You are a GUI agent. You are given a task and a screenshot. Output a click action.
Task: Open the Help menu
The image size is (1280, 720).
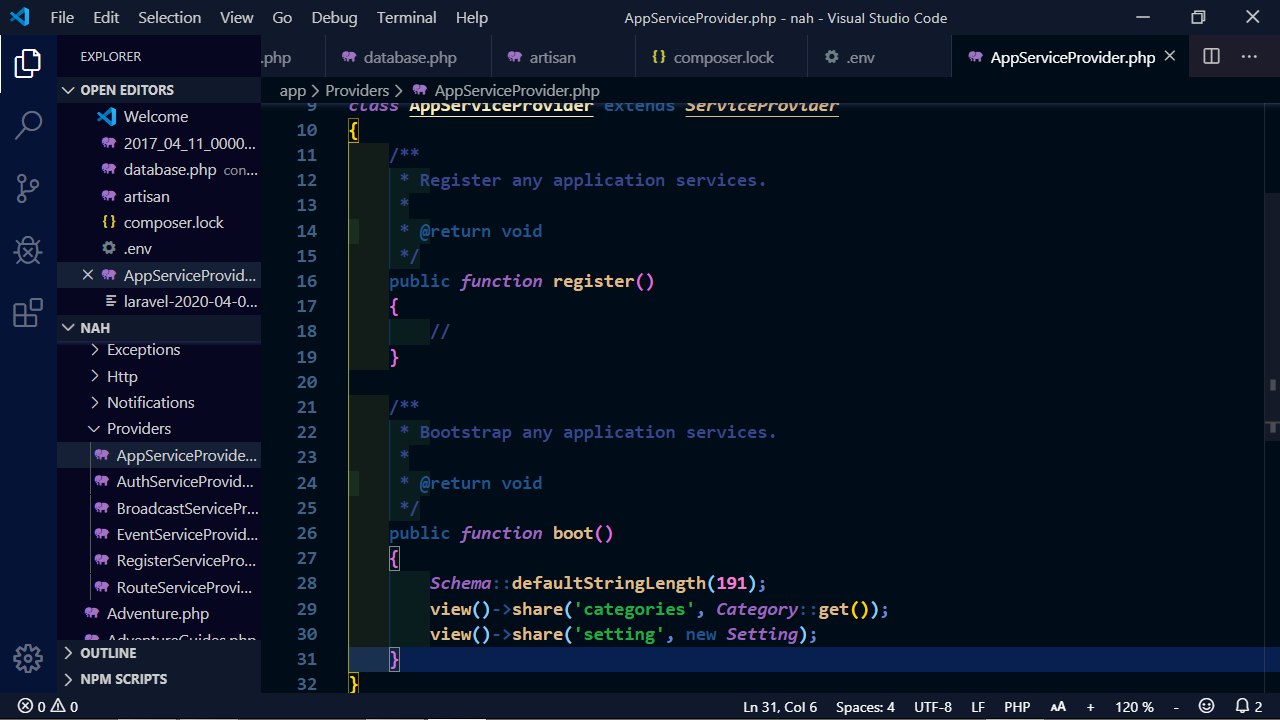pyautogui.click(x=472, y=17)
